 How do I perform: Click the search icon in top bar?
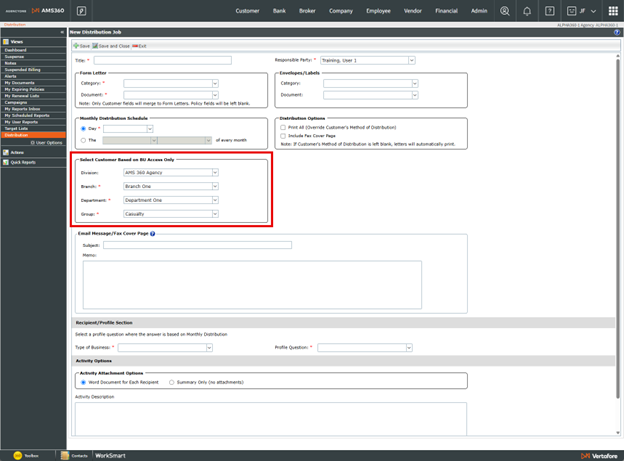504,11
